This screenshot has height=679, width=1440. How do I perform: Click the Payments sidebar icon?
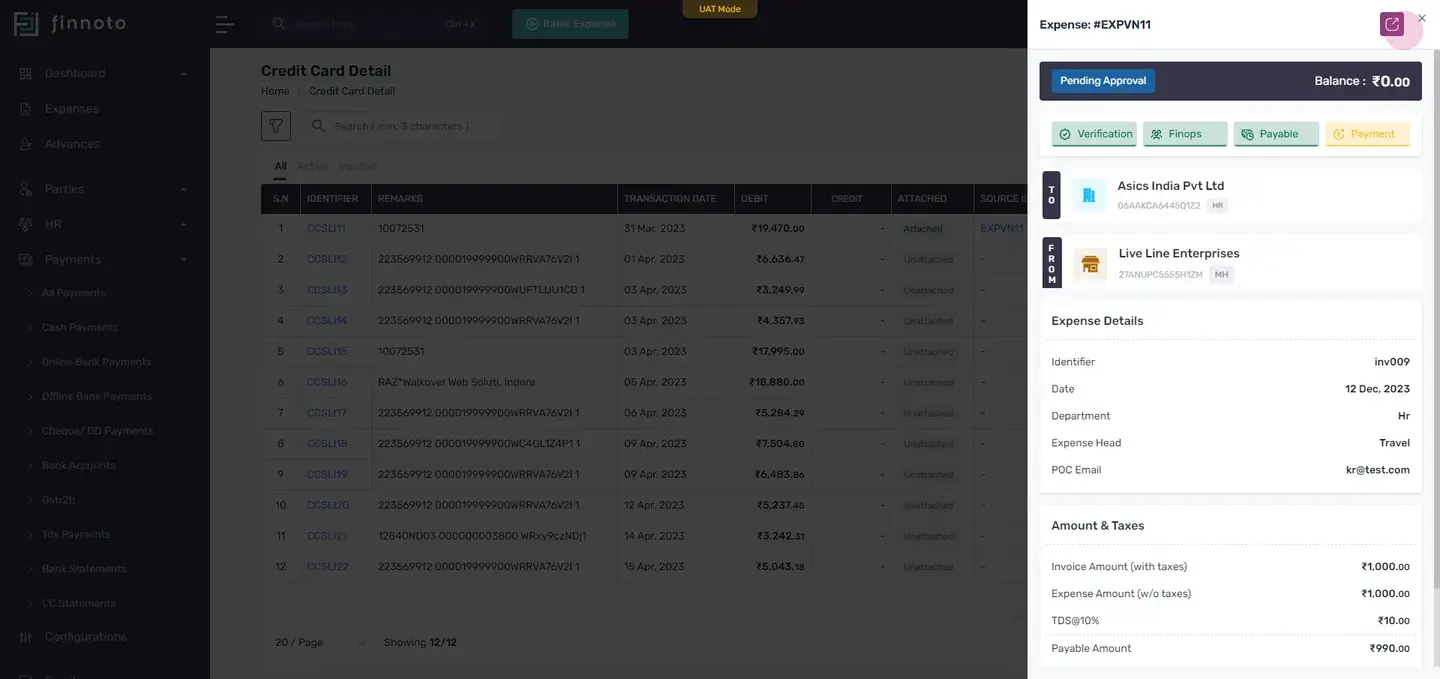tap(26, 259)
